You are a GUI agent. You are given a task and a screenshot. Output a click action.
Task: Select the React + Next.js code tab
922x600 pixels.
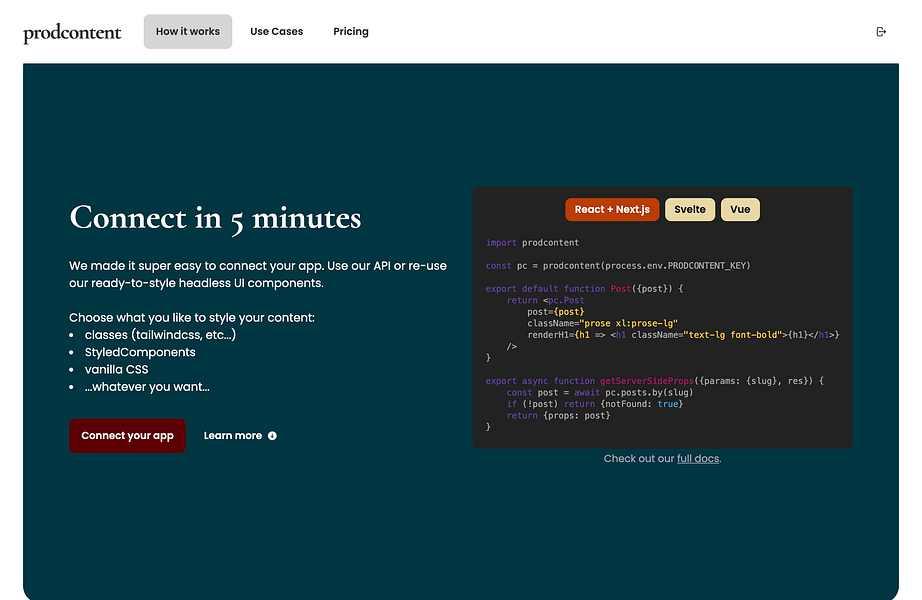[612, 209]
